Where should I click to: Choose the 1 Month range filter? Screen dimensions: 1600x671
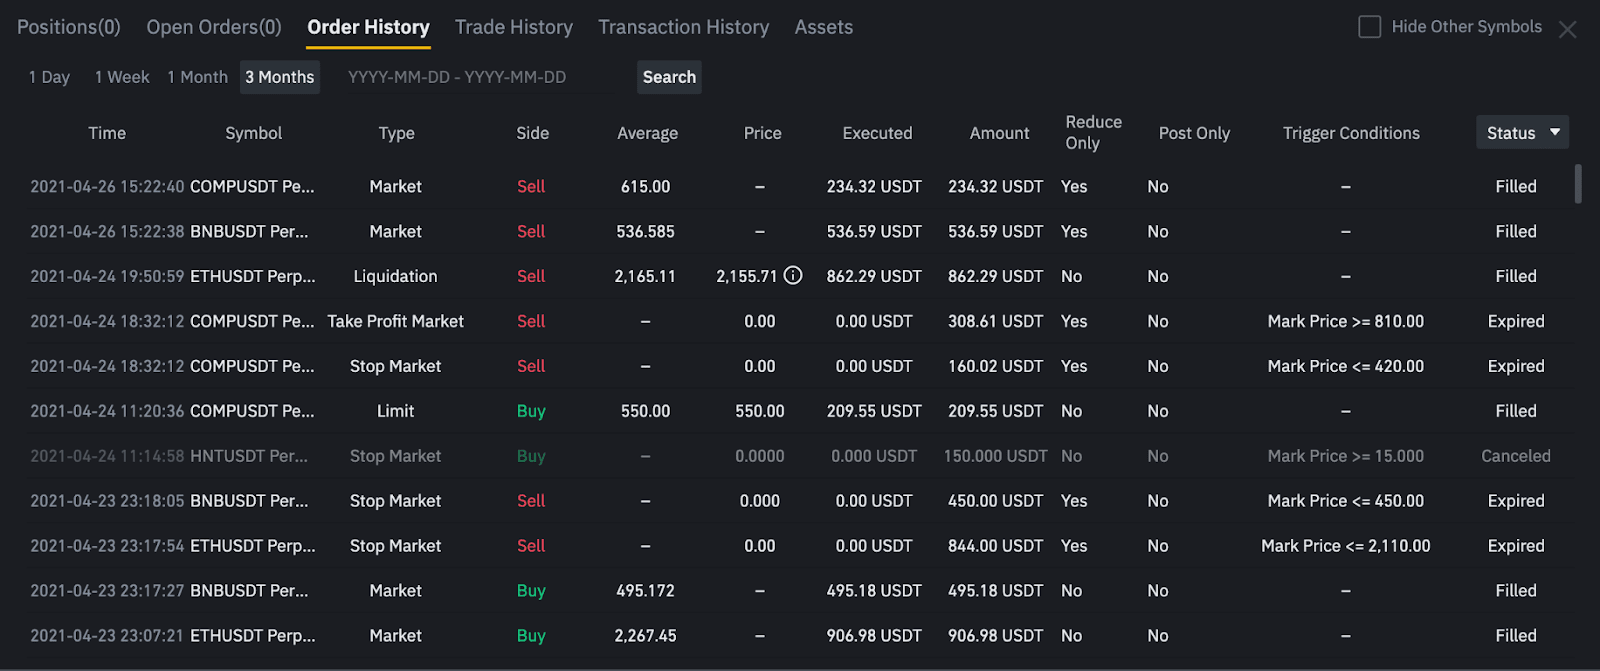point(198,77)
